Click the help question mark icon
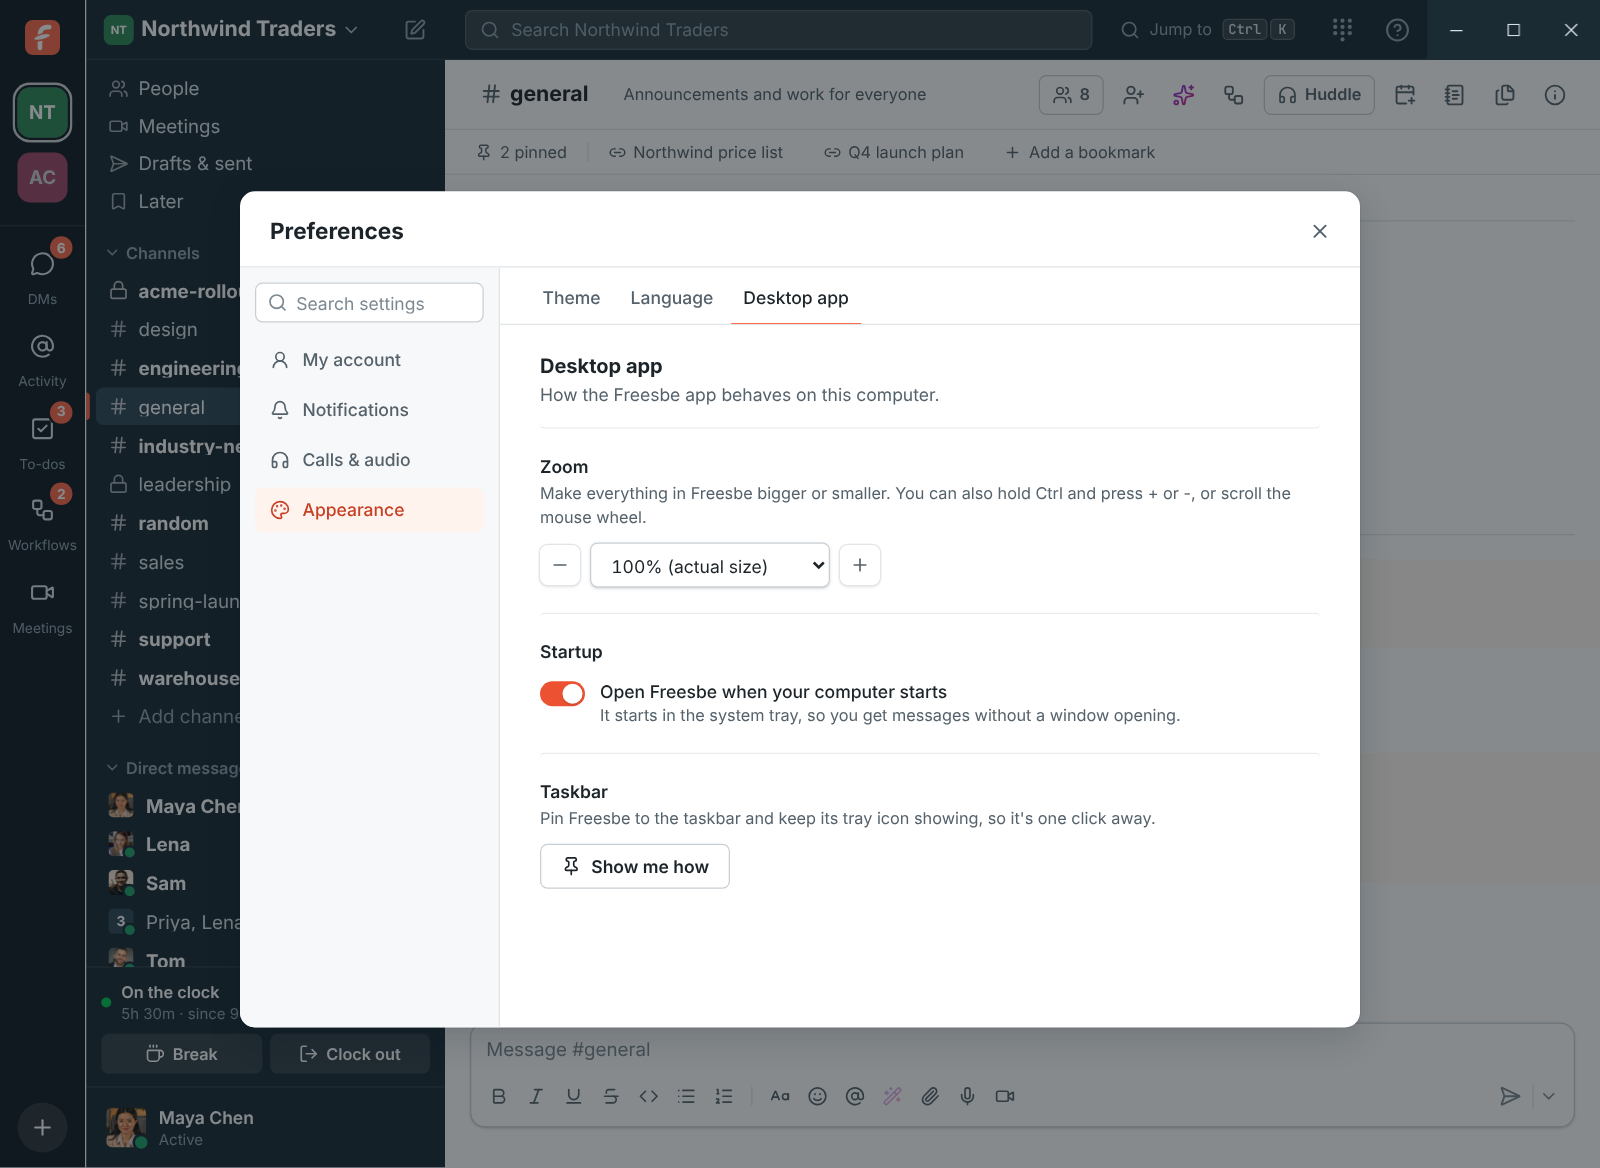Image resolution: width=1600 pixels, height=1168 pixels. pyautogui.click(x=1397, y=30)
